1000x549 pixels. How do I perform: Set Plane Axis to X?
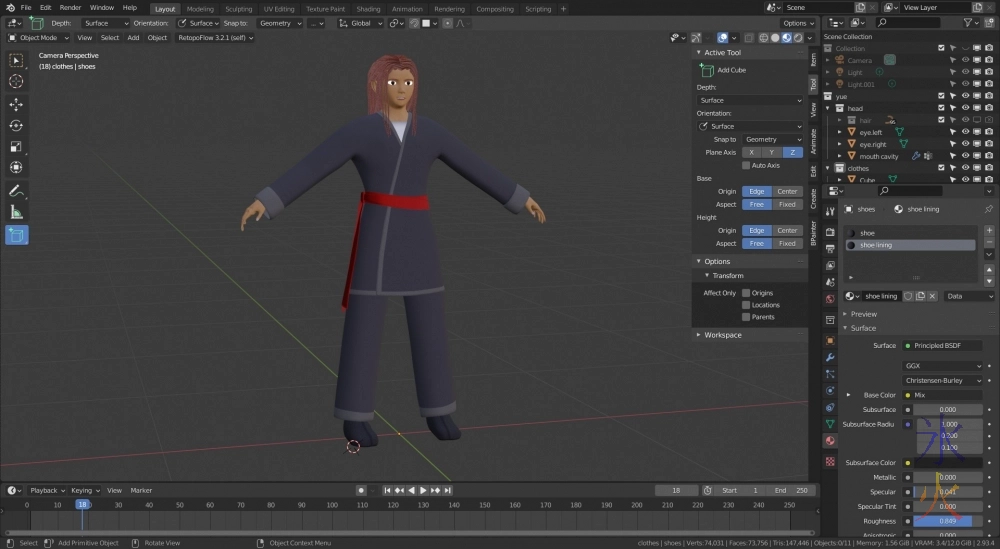pos(752,152)
